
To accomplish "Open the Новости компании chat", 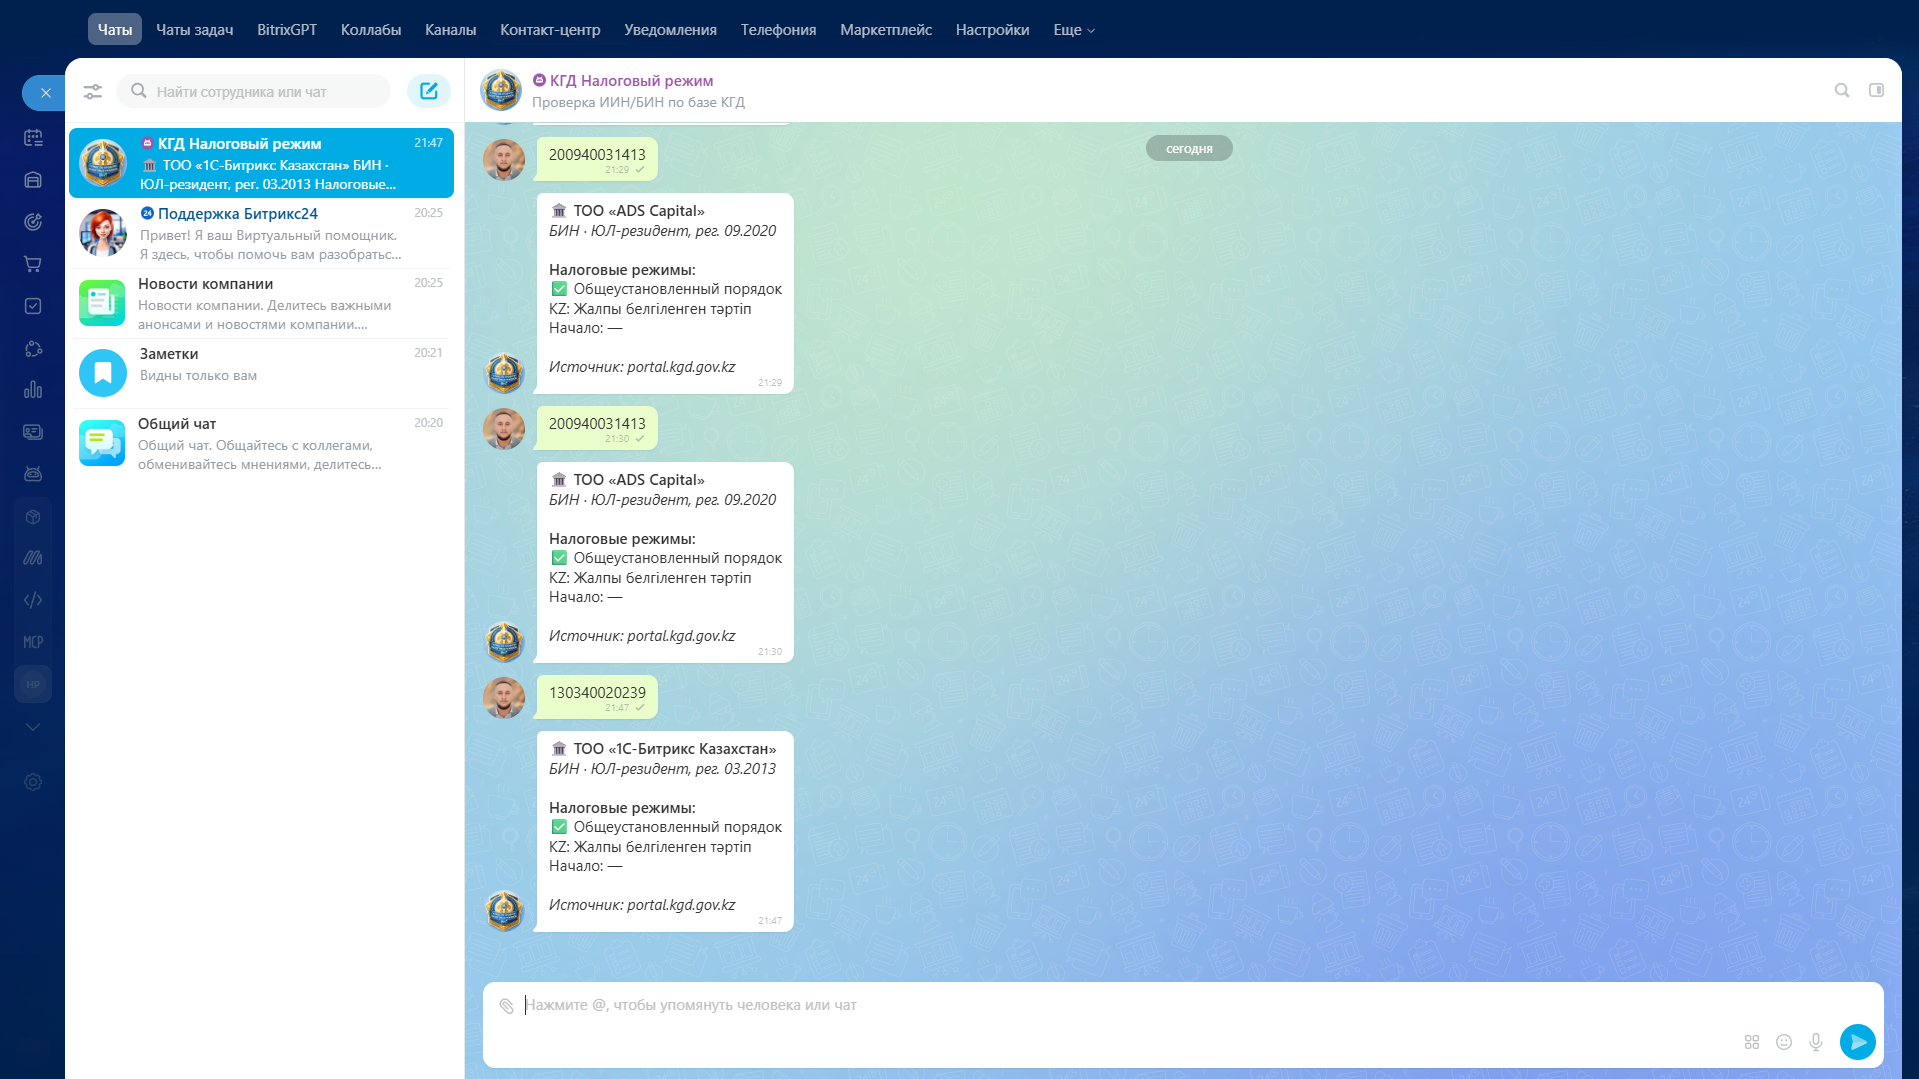I will 261,303.
